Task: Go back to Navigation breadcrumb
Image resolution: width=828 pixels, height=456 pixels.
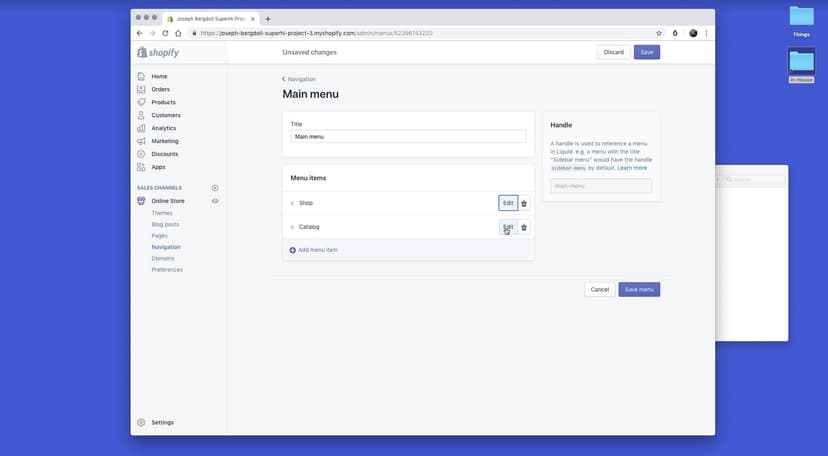Action: (299, 79)
